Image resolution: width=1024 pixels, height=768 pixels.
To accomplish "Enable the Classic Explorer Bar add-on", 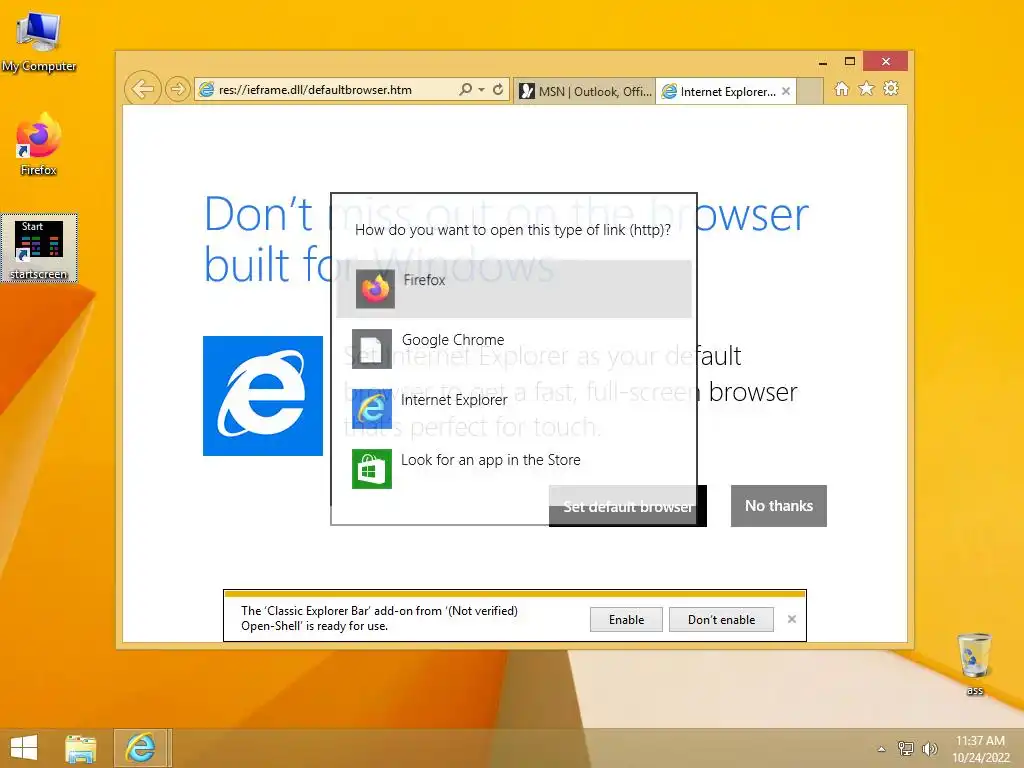I will (x=626, y=620).
